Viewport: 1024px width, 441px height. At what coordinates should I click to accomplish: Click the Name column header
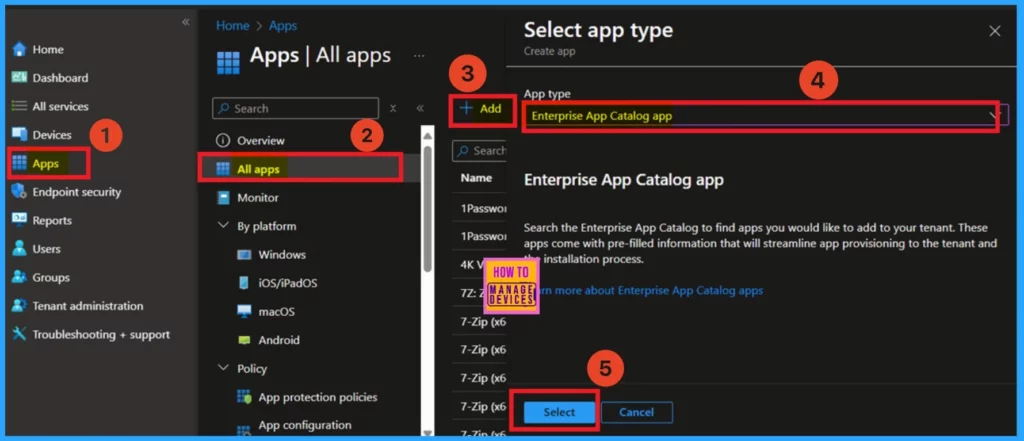tap(476, 178)
